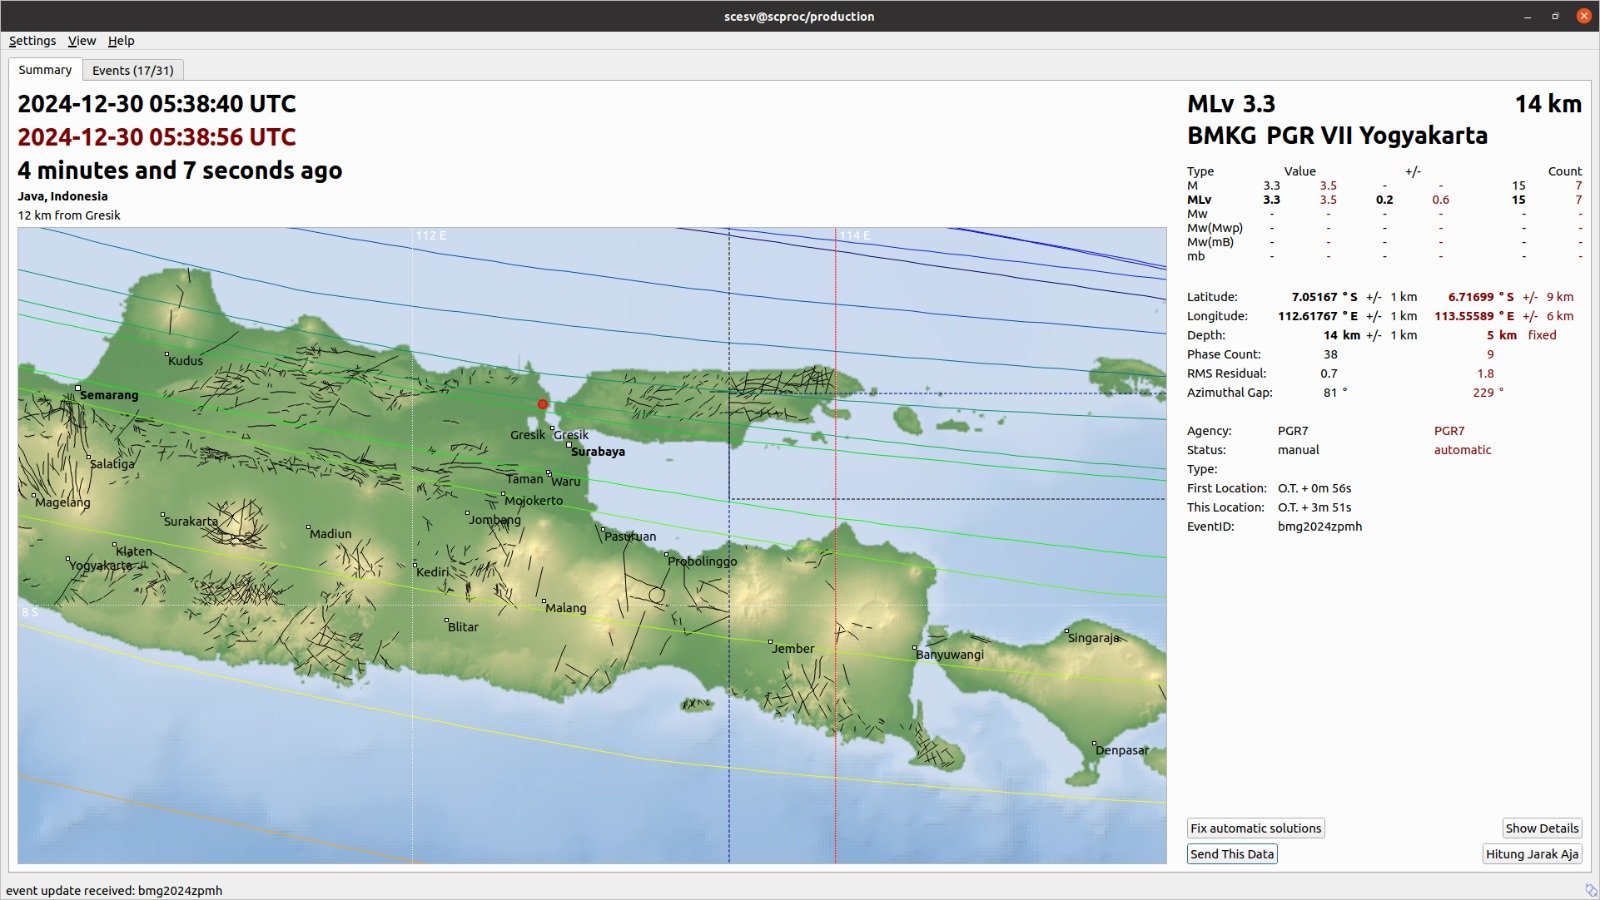Select the Summary tab
The height and width of the screenshot is (900, 1600).
point(45,70)
